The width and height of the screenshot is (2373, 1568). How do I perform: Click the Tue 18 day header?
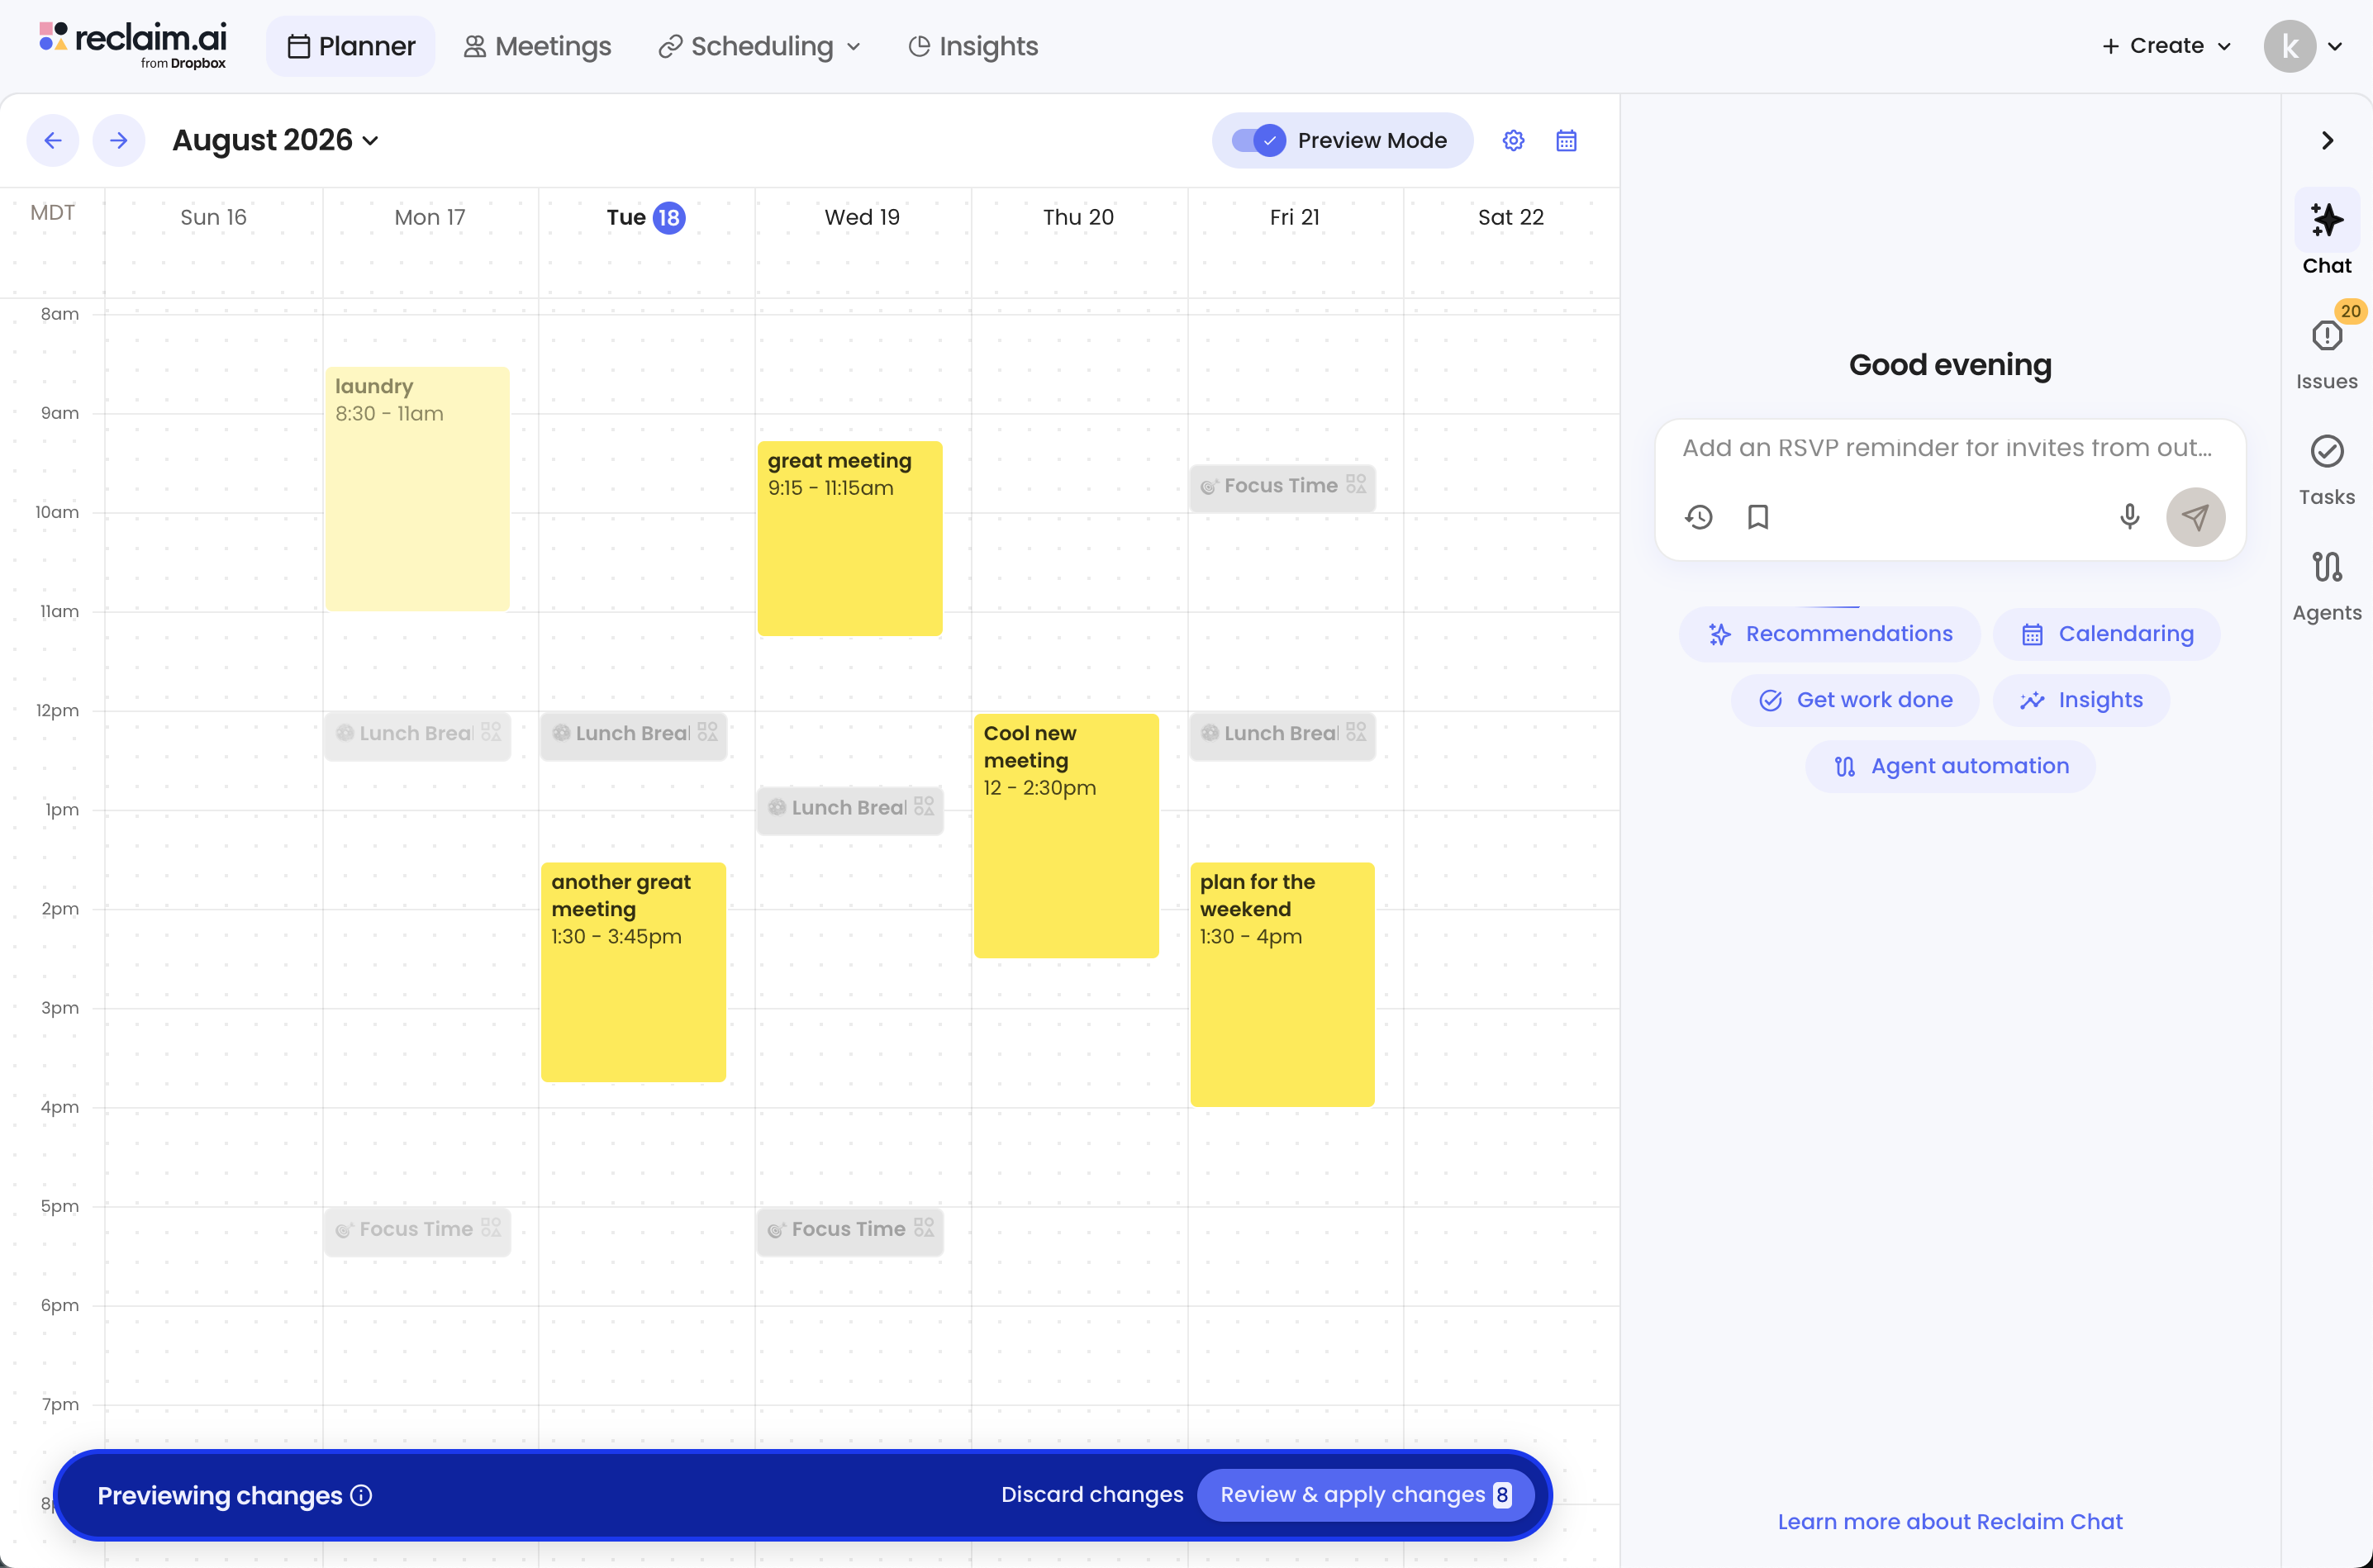[x=646, y=217]
